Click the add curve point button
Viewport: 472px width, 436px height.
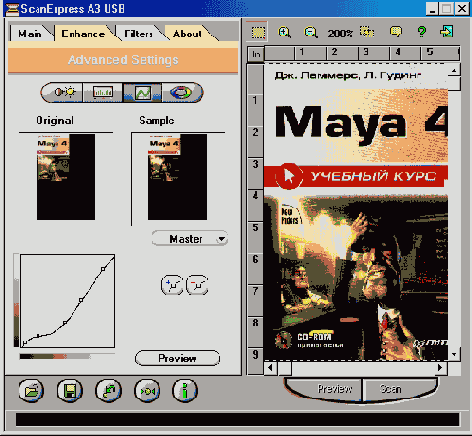tap(172, 285)
